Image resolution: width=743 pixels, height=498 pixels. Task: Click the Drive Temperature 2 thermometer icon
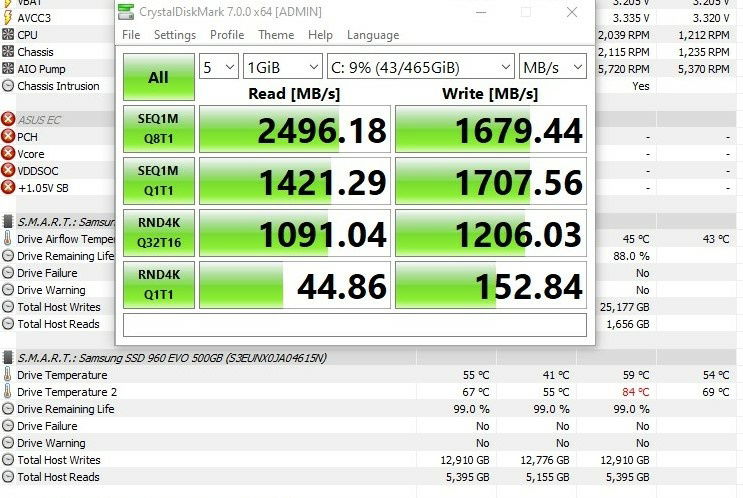(x=8, y=391)
